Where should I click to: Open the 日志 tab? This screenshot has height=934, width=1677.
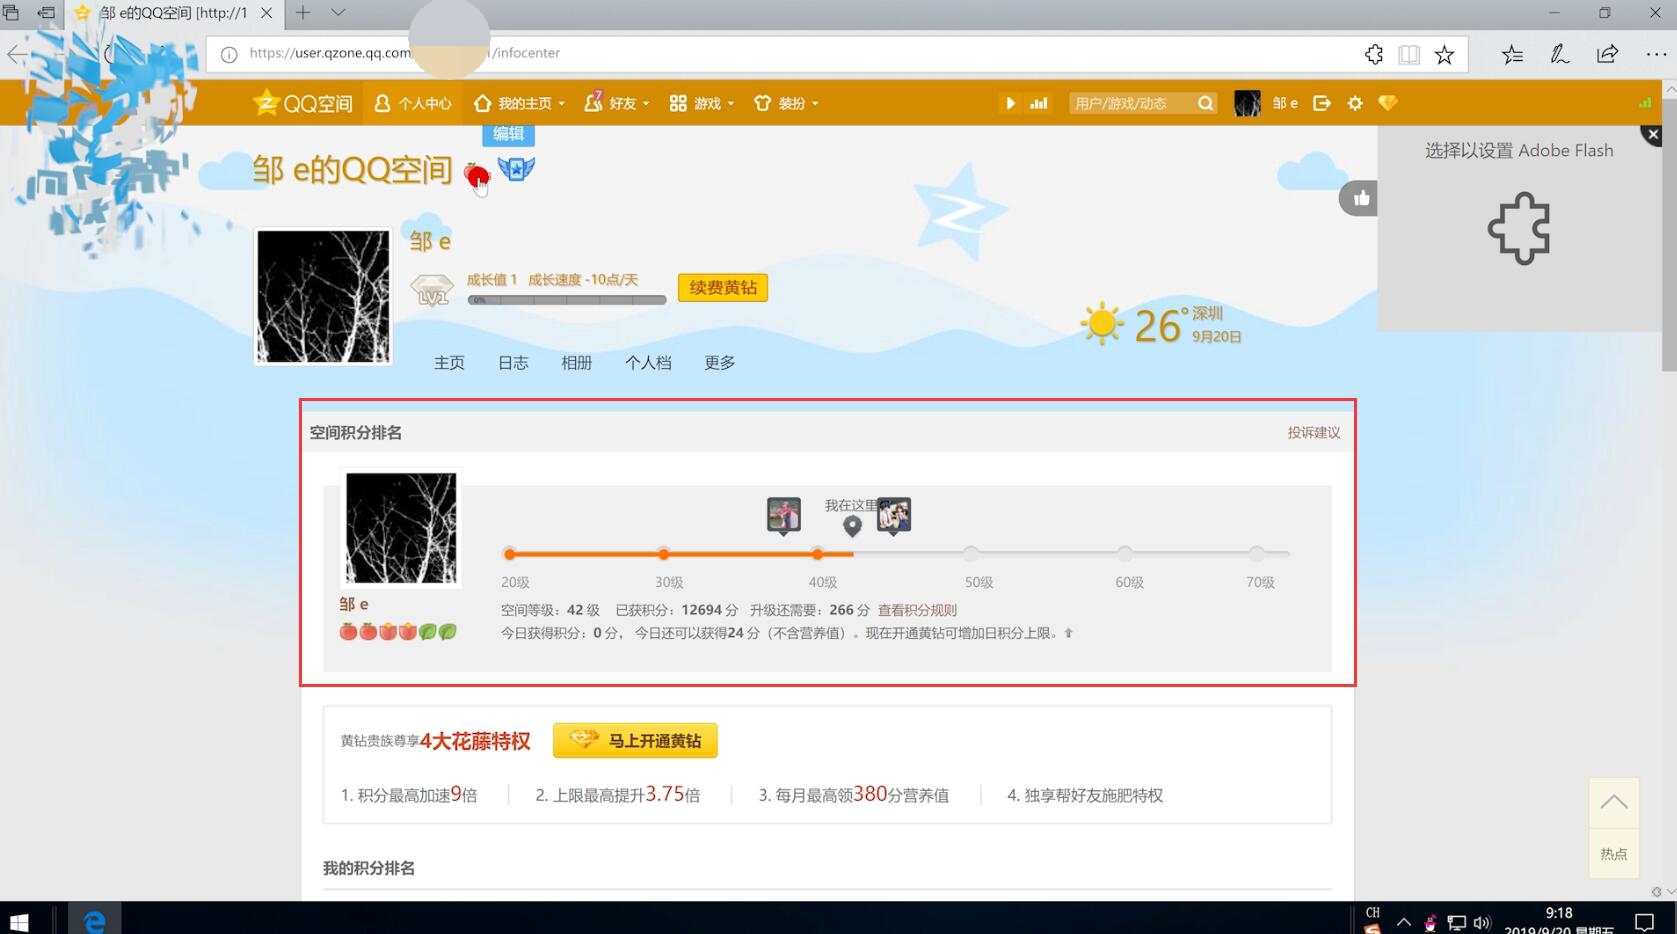[513, 363]
